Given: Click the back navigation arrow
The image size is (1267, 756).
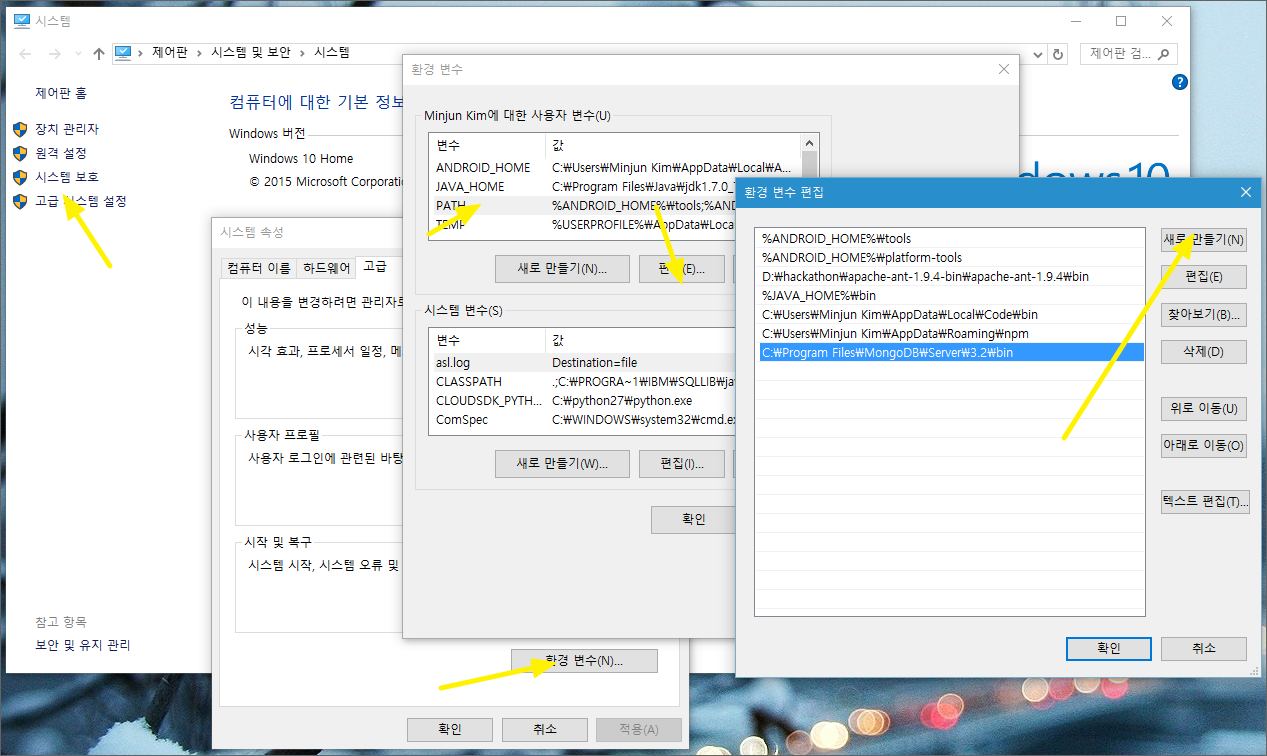Looking at the screenshot, I should pos(24,53).
